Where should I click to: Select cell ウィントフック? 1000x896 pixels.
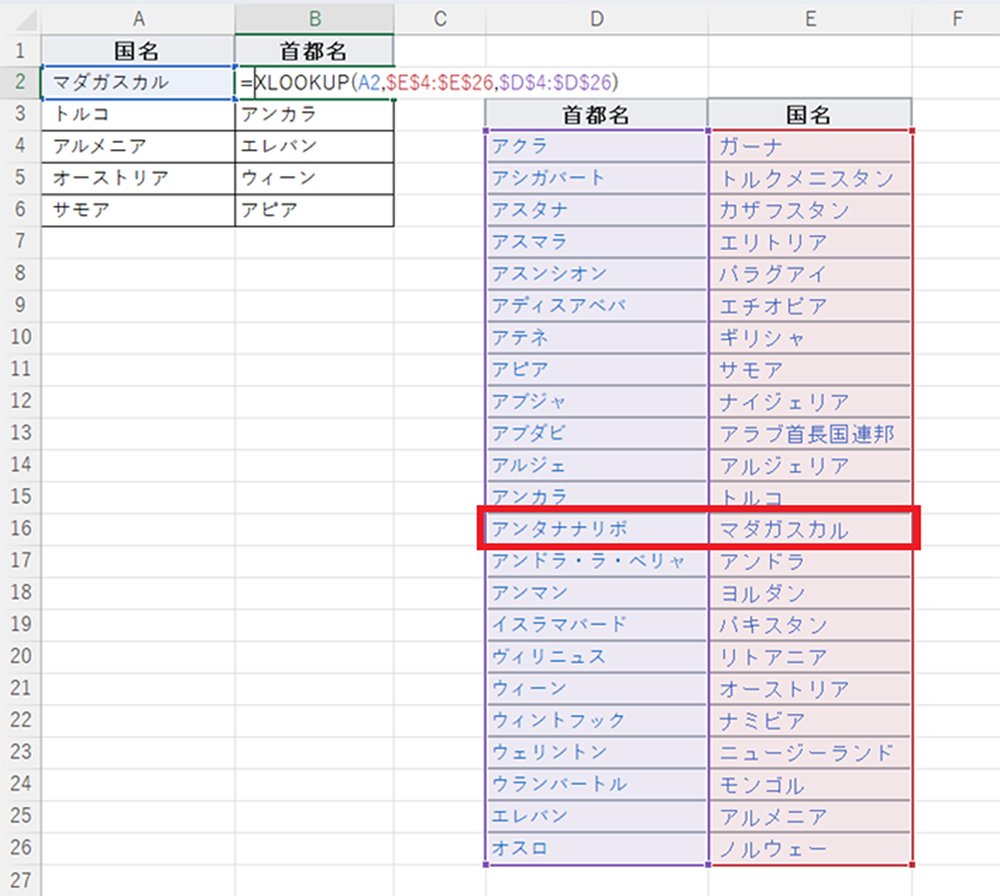(x=597, y=720)
